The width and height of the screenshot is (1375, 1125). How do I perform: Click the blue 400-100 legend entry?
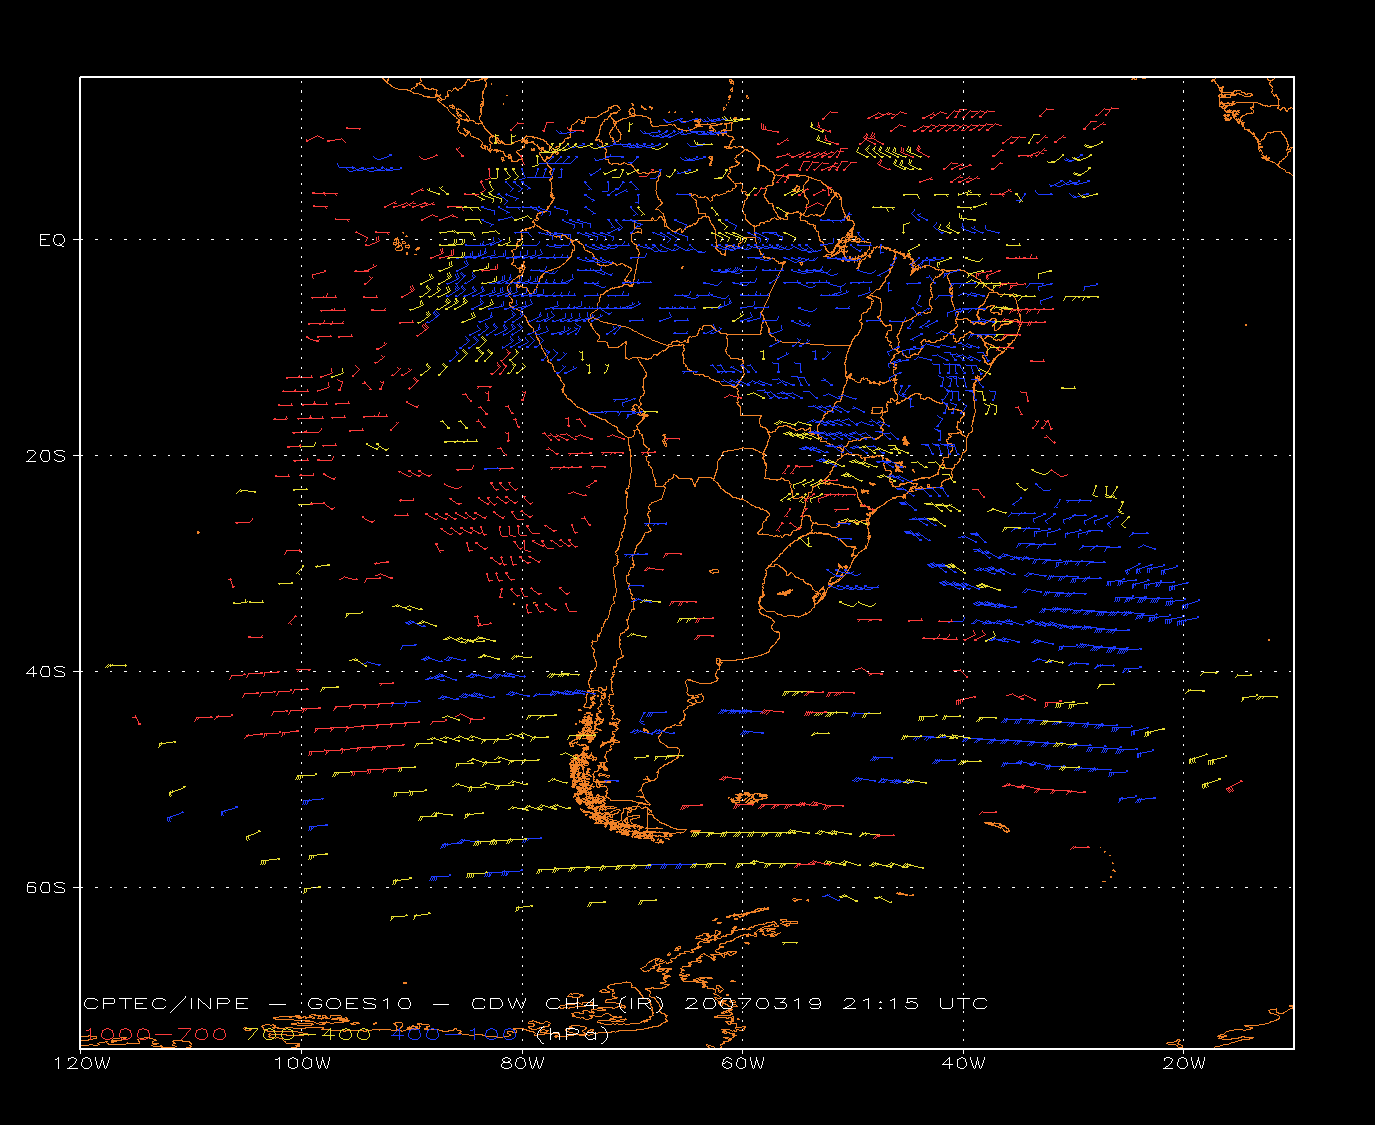(454, 1034)
